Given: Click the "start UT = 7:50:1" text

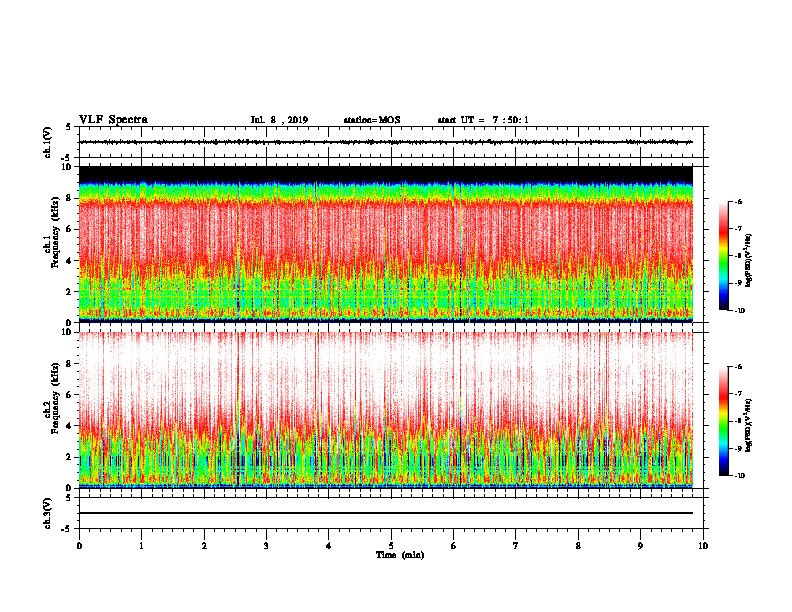Looking at the screenshot, I should (483, 120).
